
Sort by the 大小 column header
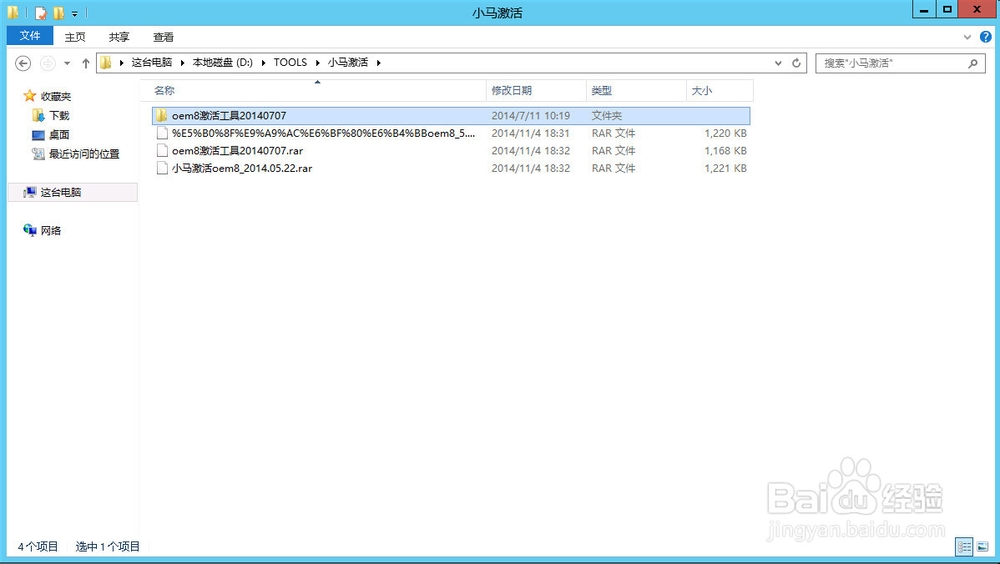pyautogui.click(x=720, y=91)
